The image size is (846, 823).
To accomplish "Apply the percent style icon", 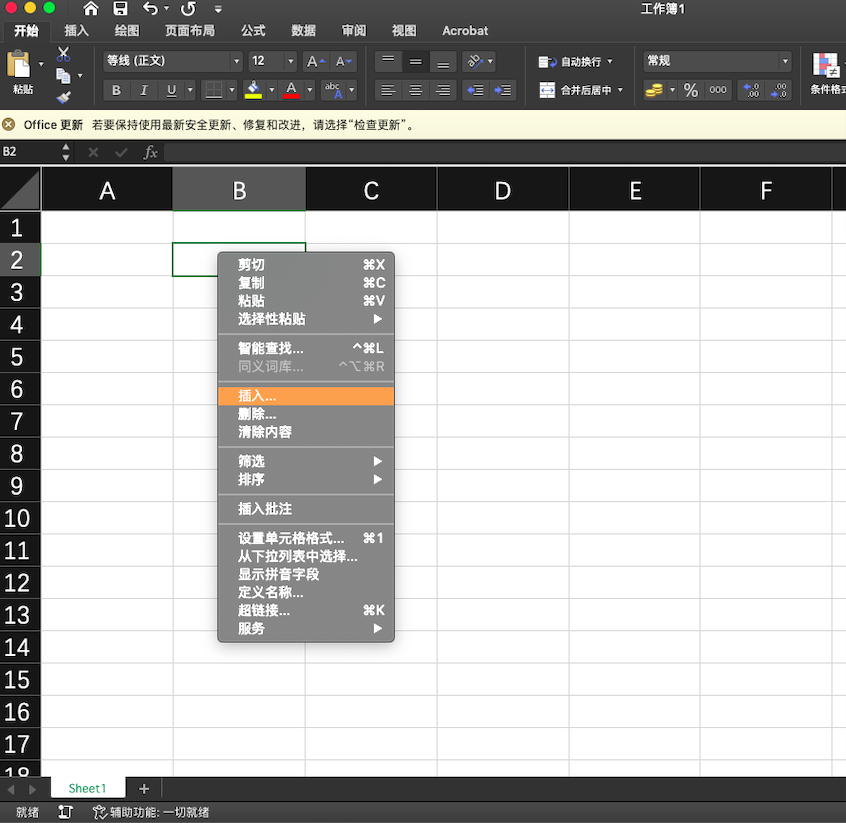I will (690, 90).
